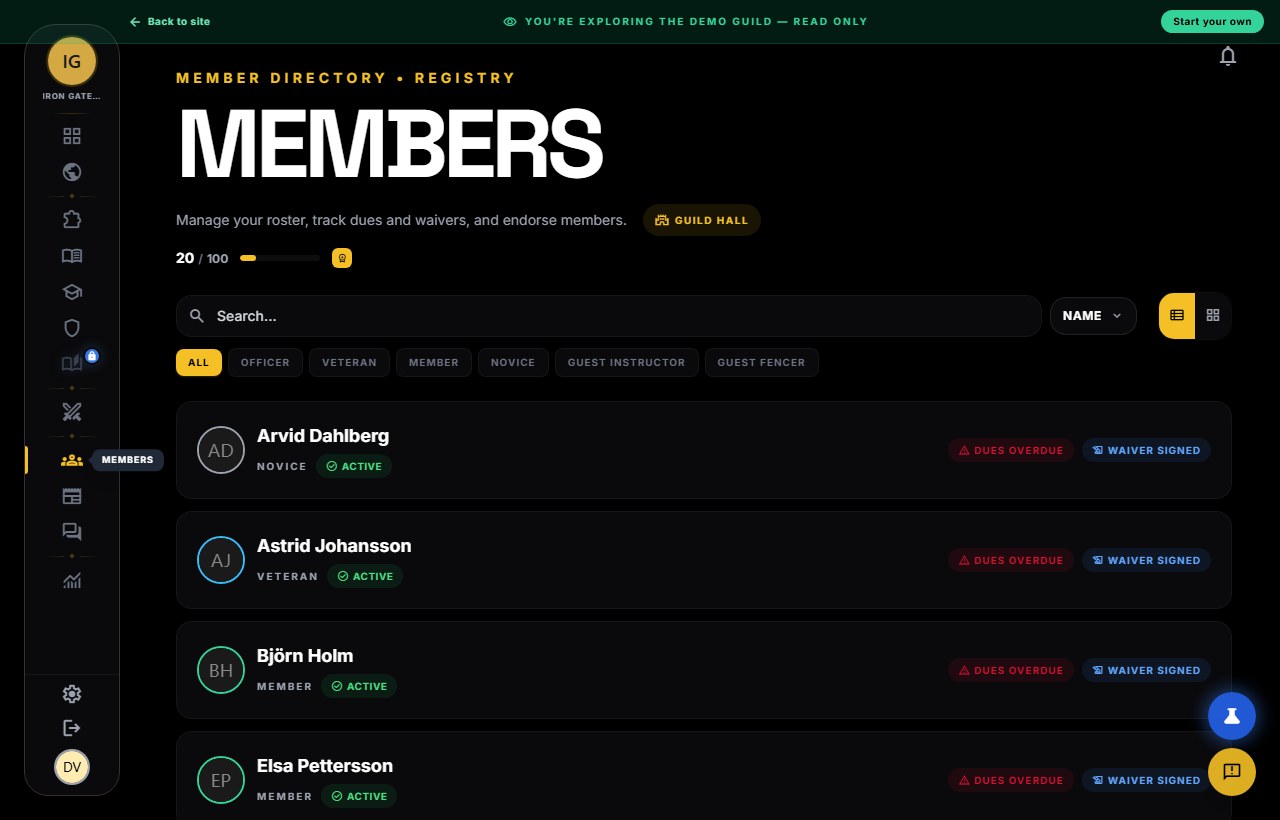Select the Guest Instructor filter chip
This screenshot has height=820, width=1280.
(x=626, y=362)
